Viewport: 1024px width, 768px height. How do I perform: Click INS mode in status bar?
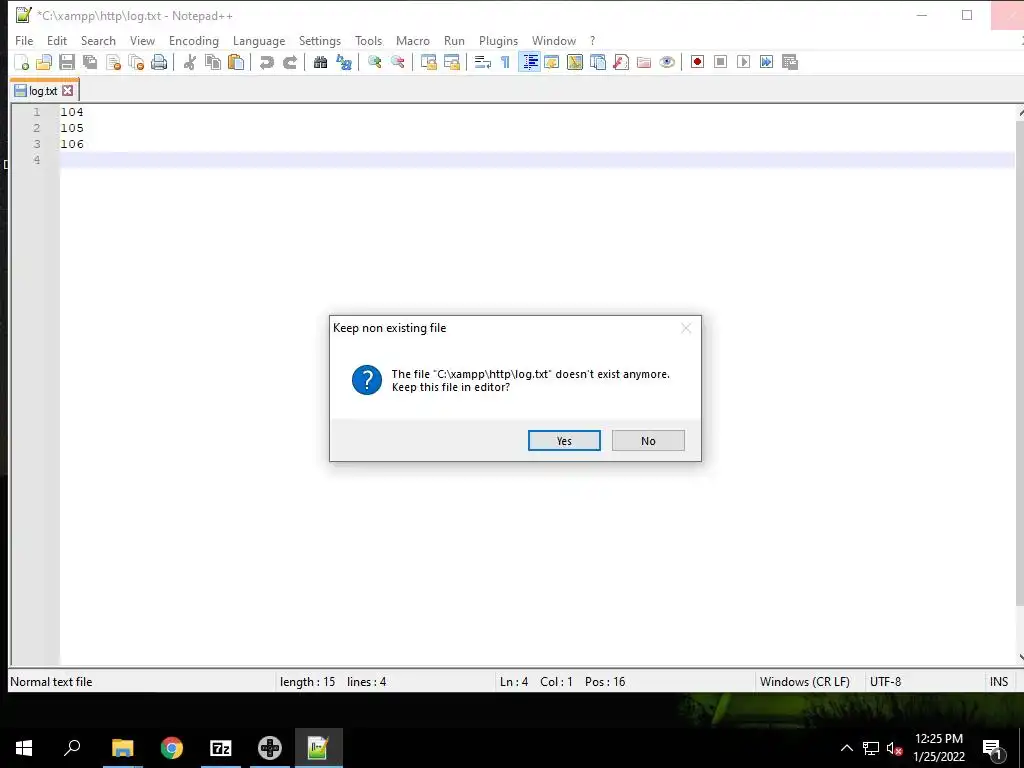(999, 682)
